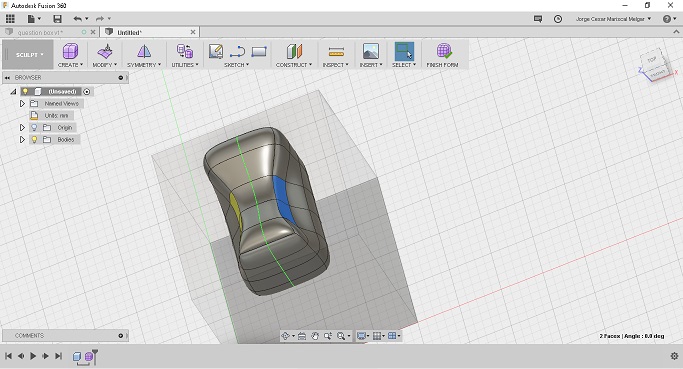Expand the Origin folder
Screen dimensions: 683x369
[22, 128]
